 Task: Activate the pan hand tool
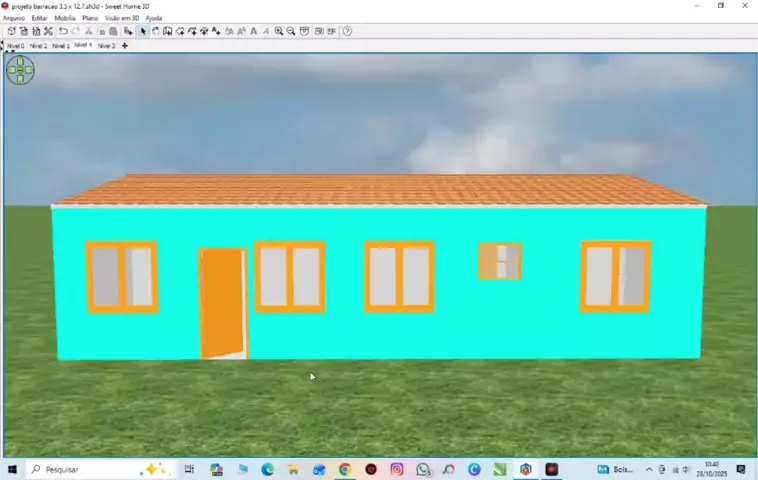coord(155,31)
